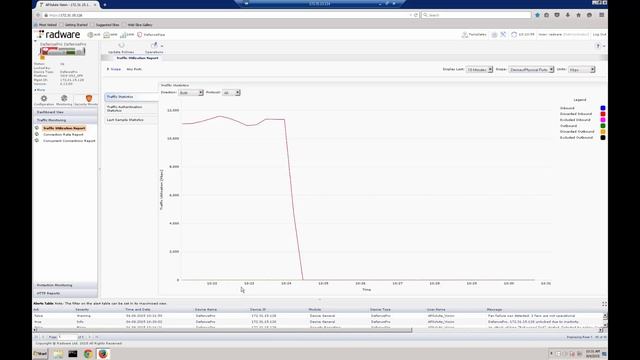Click the green Outbound legend swatch
The width and height of the screenshot is (640, 360).
tap(602, 126)
